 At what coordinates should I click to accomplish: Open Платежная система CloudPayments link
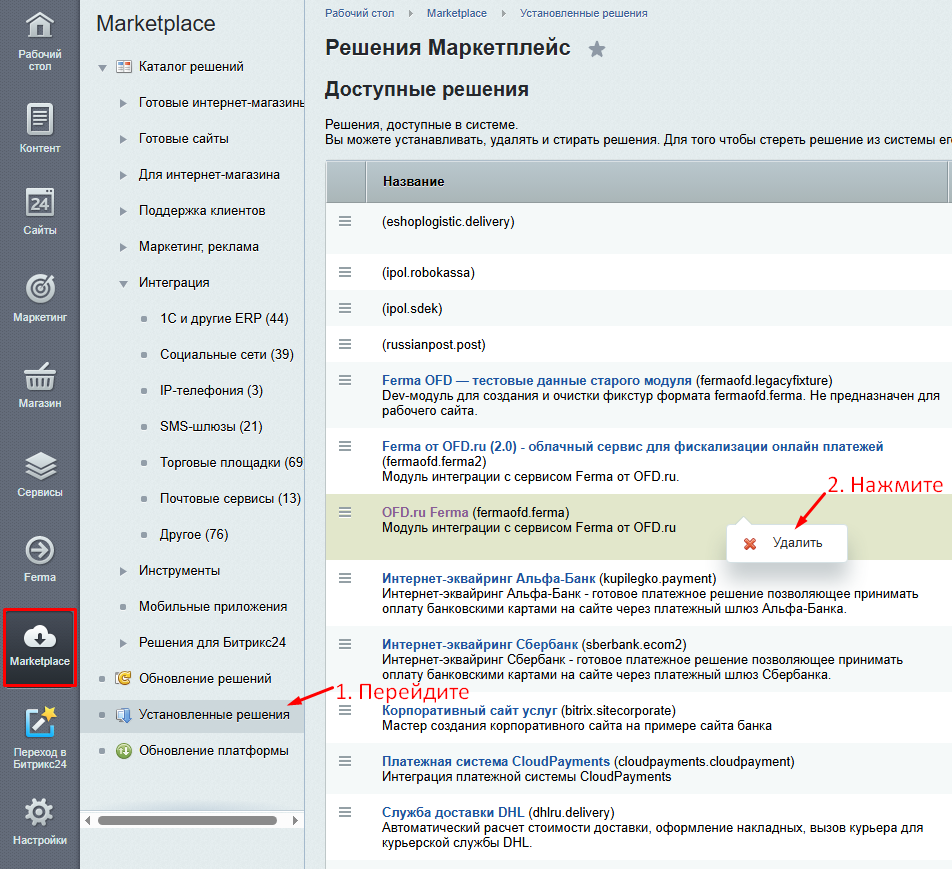coord(495,761)
